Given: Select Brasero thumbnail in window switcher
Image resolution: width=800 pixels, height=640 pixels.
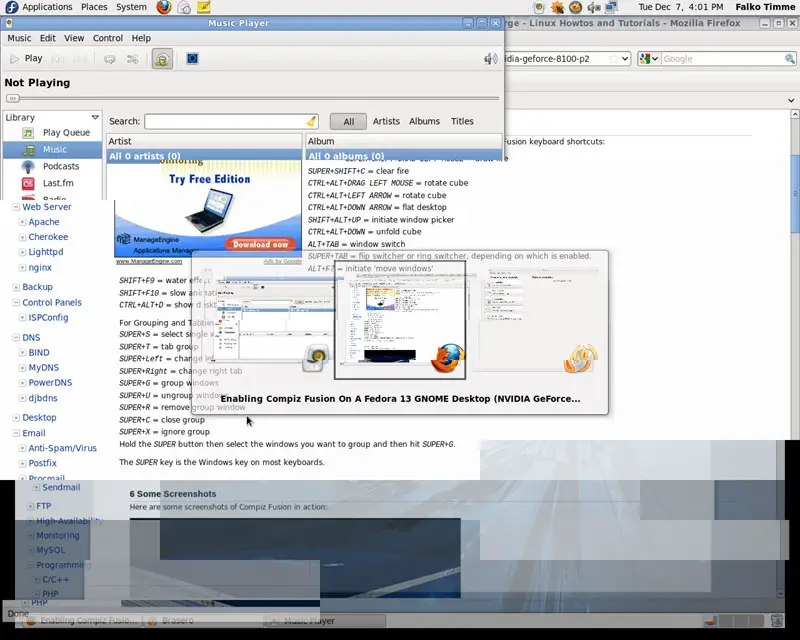Looking at the screenshot, I should [535, 321].
